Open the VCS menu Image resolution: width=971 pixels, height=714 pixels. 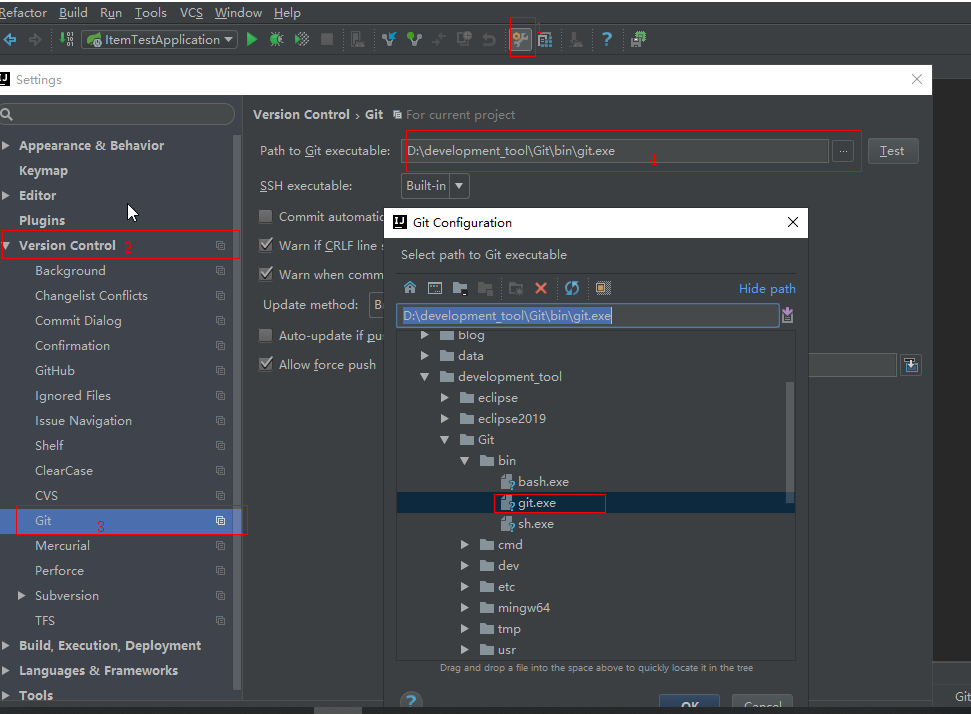(191, 13)
